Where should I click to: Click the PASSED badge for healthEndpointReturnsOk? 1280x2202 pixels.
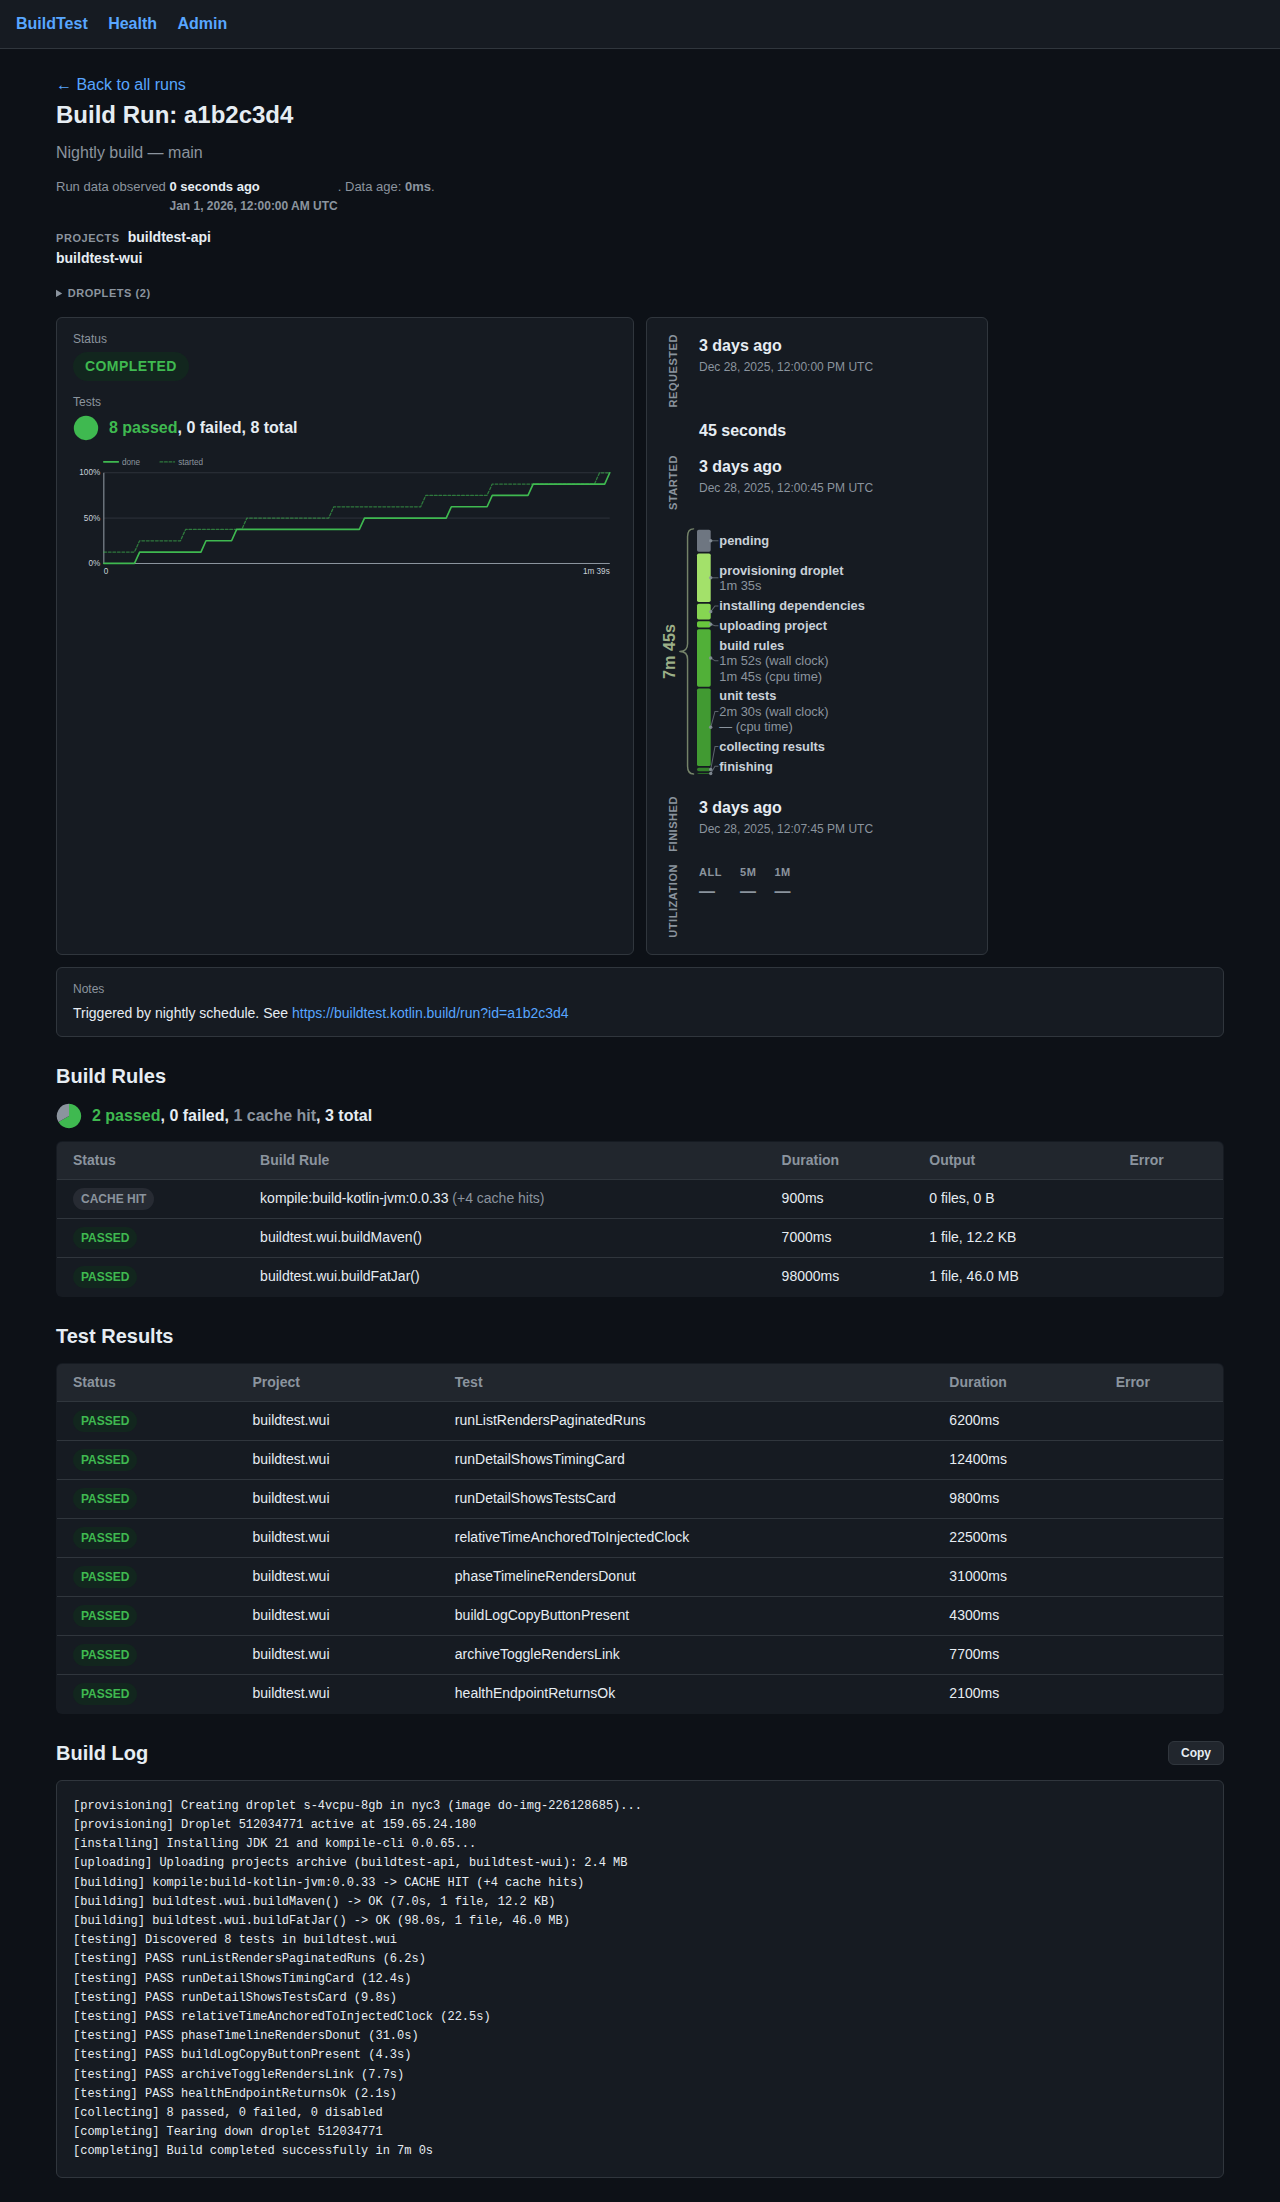(105, 1694)
